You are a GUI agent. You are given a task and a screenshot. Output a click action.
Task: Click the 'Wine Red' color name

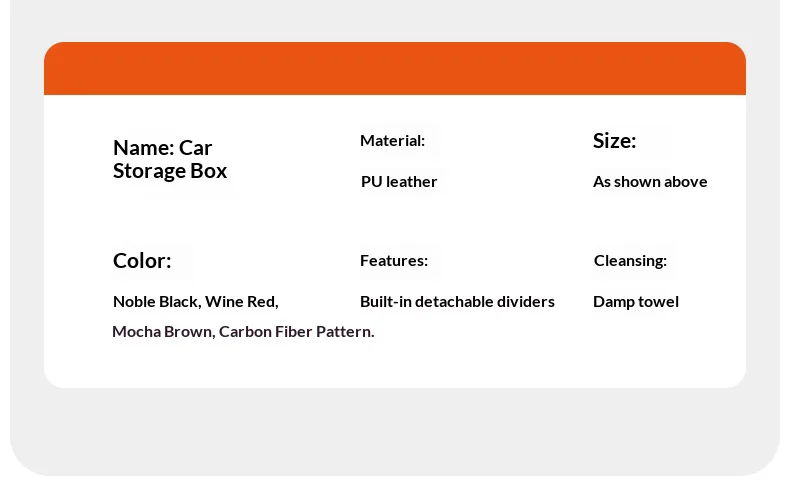coord(241,302)
